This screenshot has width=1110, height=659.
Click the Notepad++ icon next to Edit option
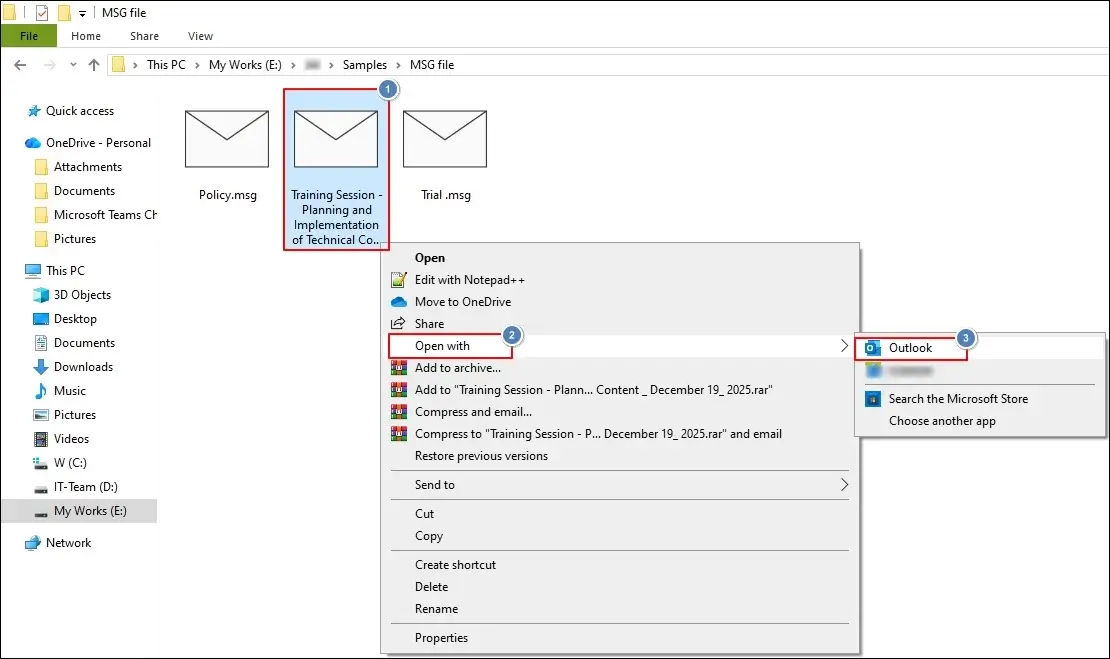397,279
